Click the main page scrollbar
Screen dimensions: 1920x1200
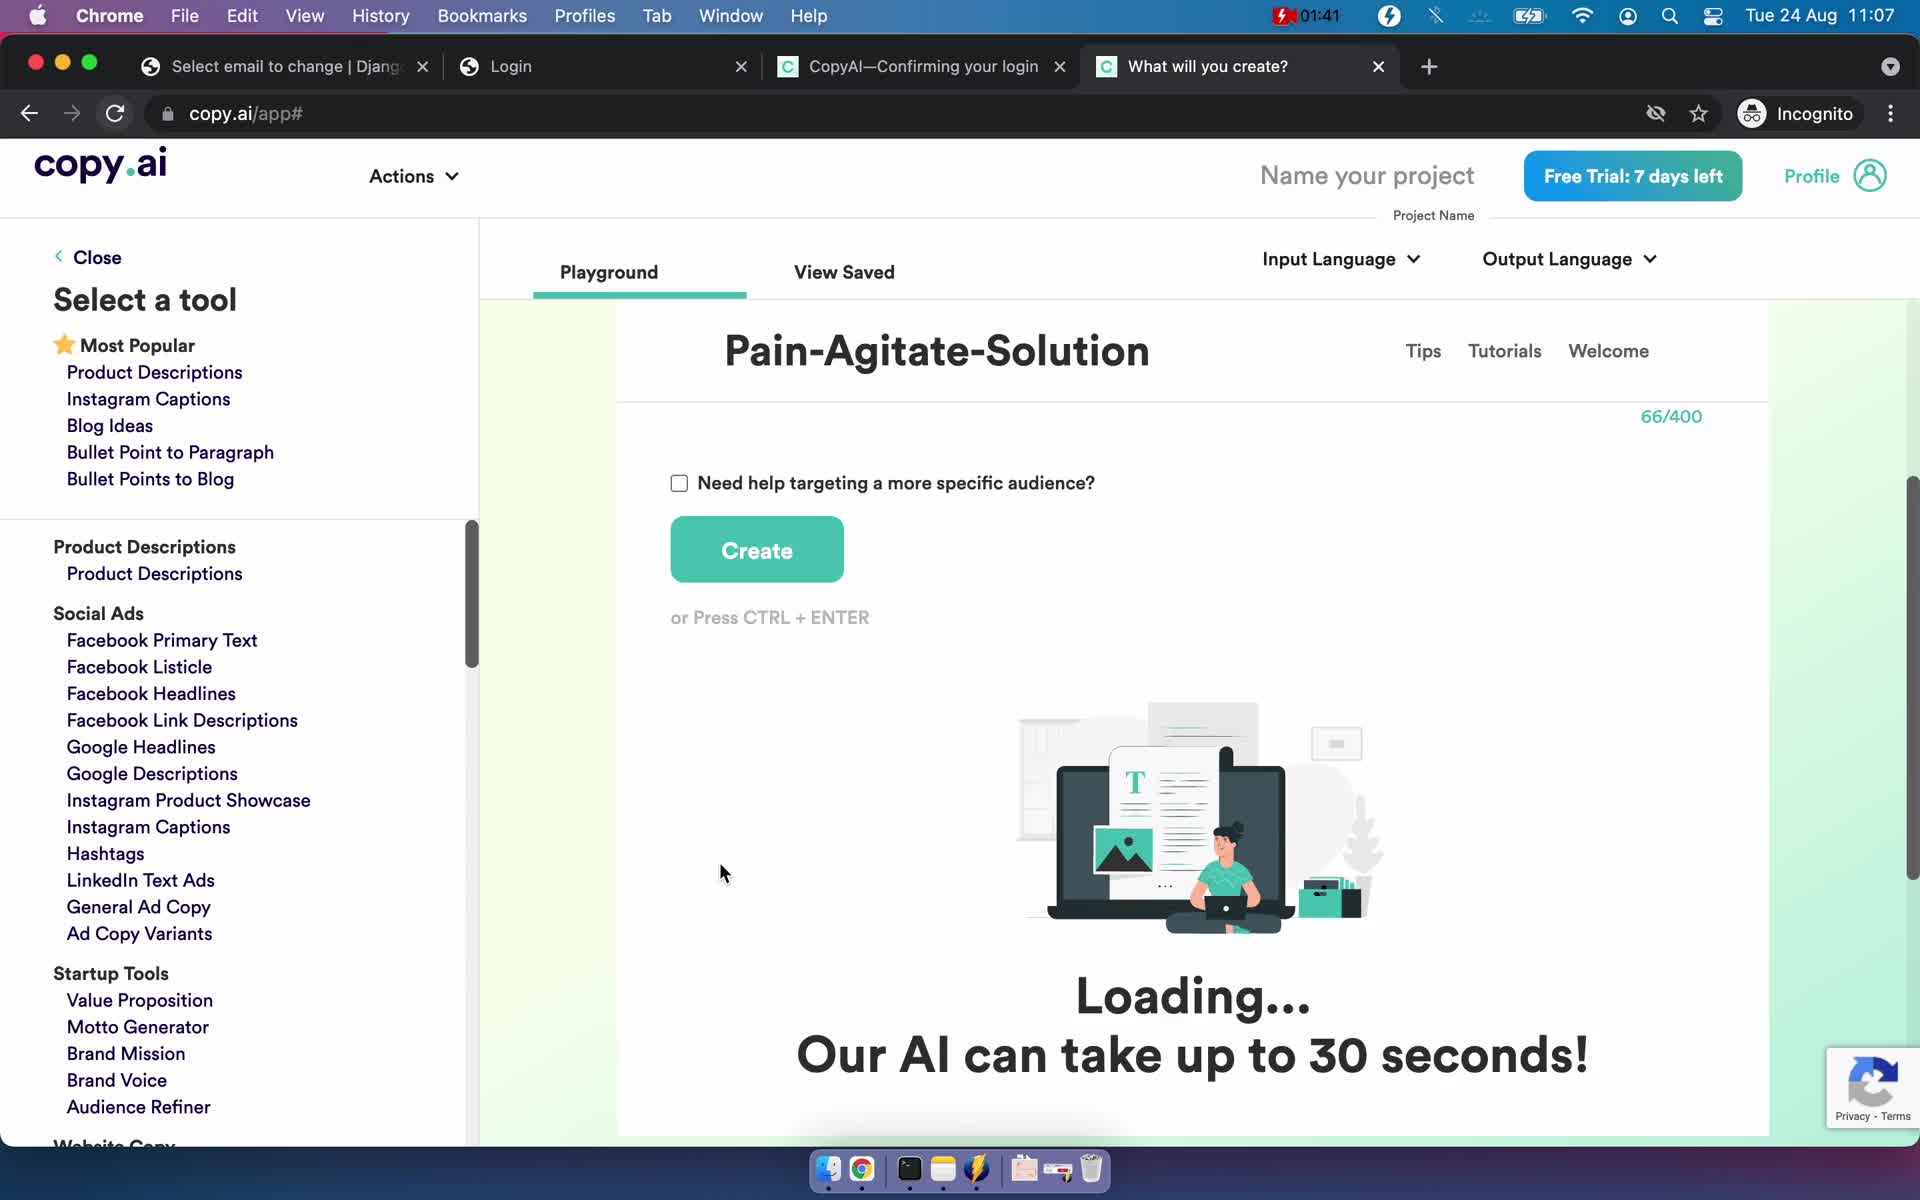click(1912, 678)
